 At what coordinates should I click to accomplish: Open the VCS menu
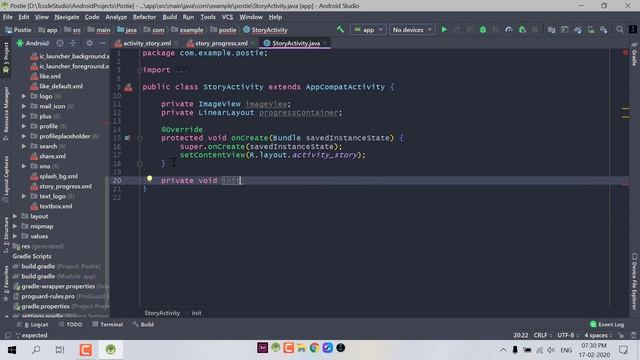coord(227,17)
